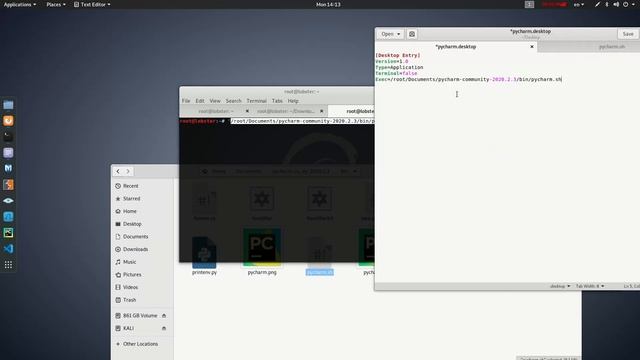Open terminal Help menu
Viewport: 640px width, 360px height.
click(293, 101)
